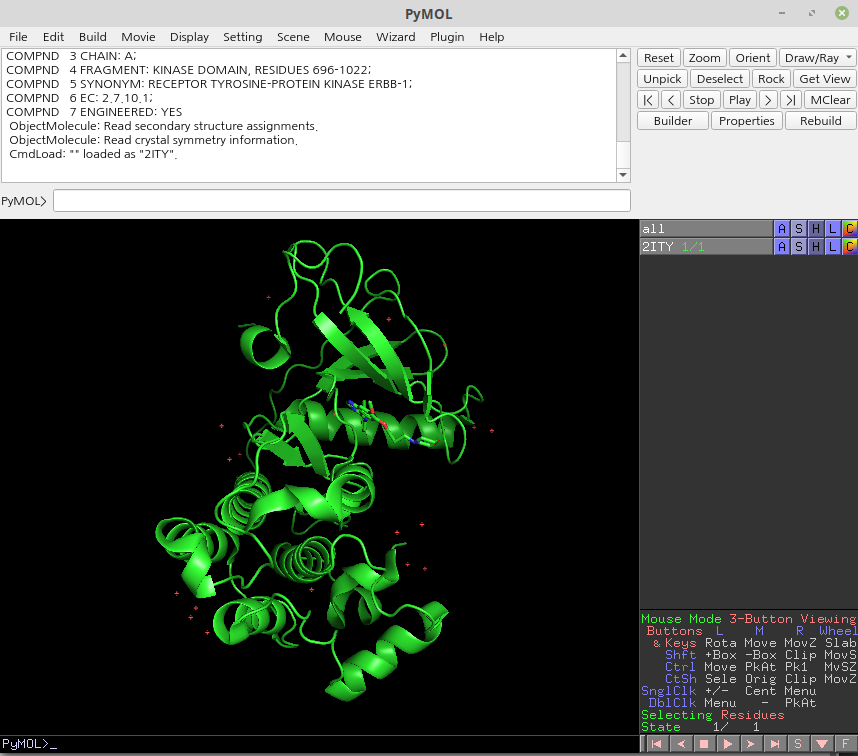Expand the Show menu on the all row
The image size is (858, 756).
tap(799, 229)
